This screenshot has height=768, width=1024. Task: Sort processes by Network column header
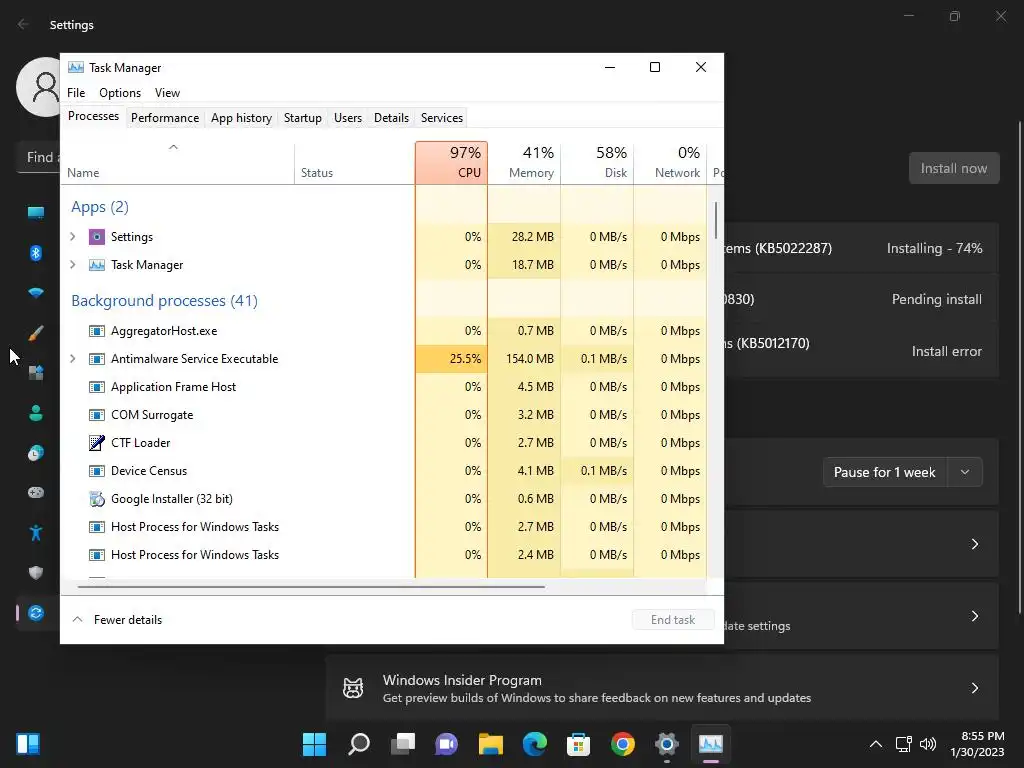click(671, 163)
